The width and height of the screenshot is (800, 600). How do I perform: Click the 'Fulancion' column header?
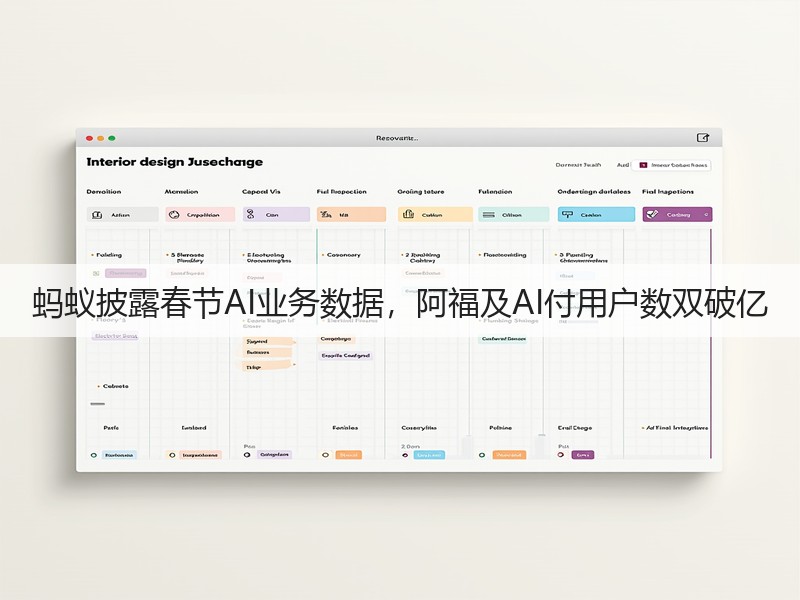pyautogui.click(x=495, y=192)
